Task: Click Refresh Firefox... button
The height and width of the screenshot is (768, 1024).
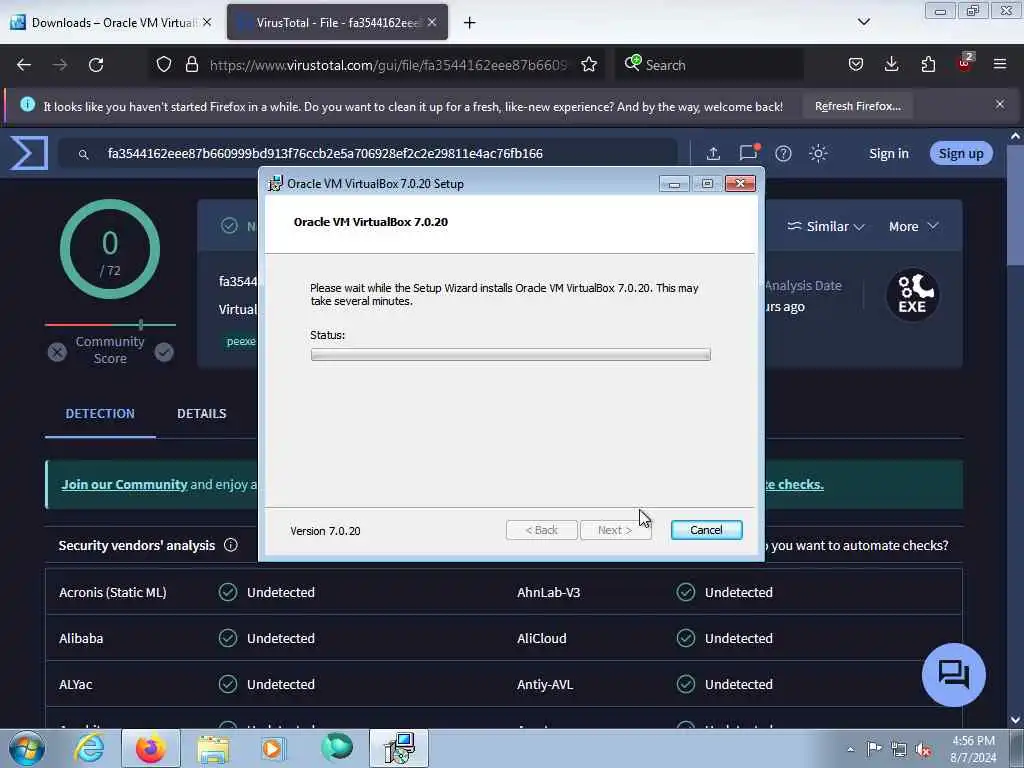Action: pyautogui.click(x=857, y=106)
